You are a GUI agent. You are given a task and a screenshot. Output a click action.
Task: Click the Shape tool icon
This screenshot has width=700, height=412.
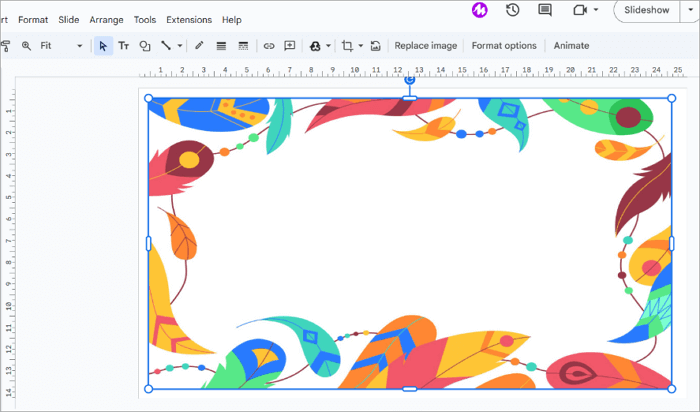[x=145, y=46]
